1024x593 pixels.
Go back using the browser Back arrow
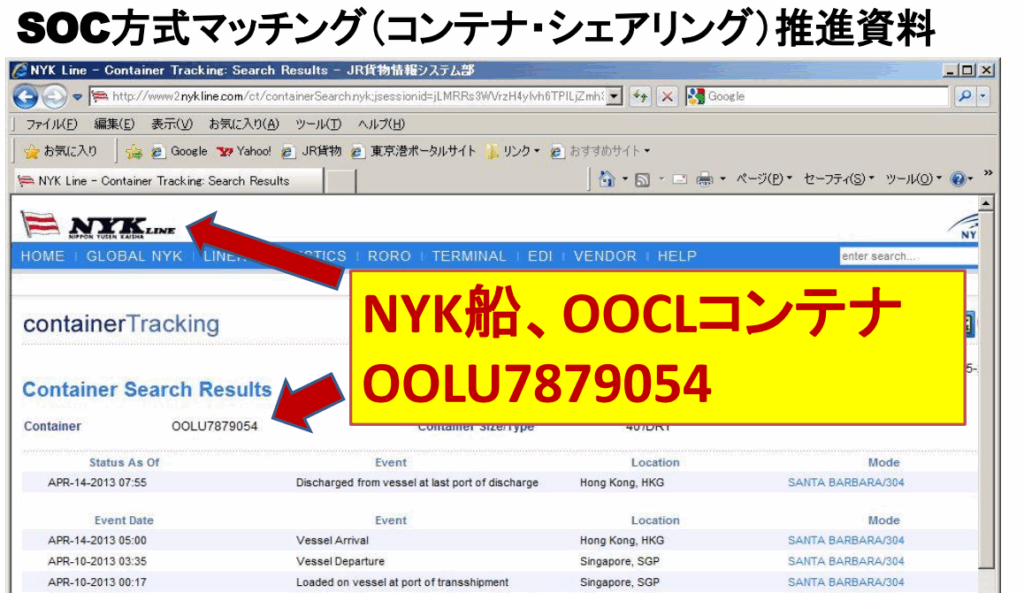[25, 97]
